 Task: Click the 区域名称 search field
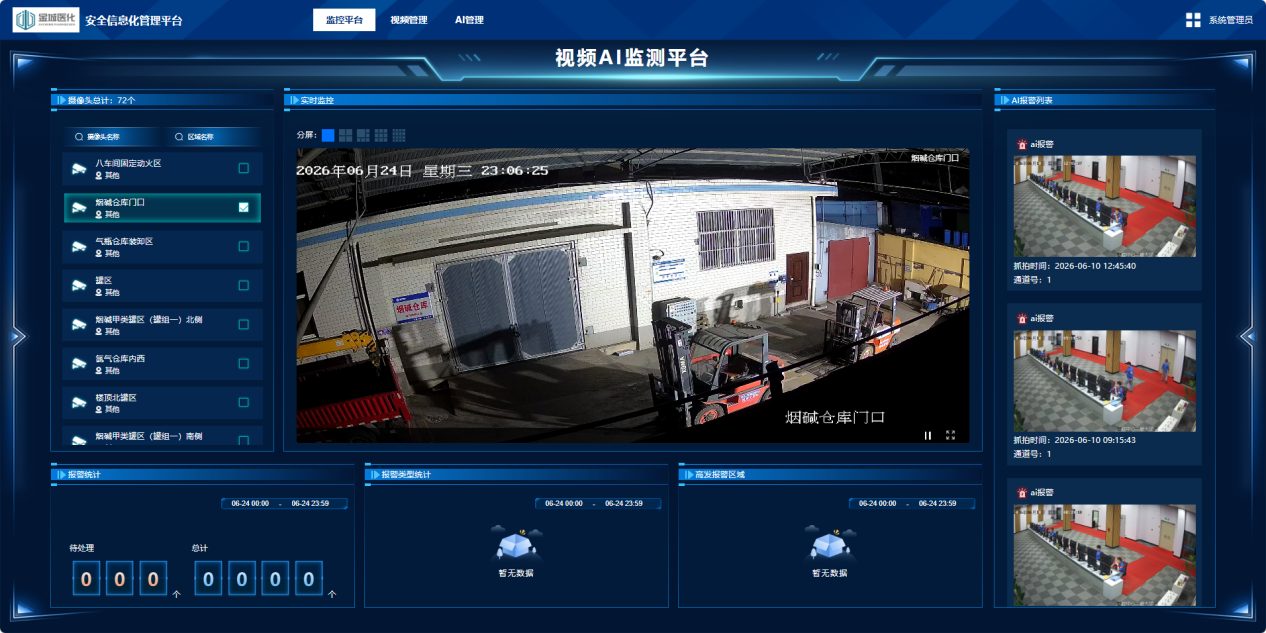pos(214,137)
